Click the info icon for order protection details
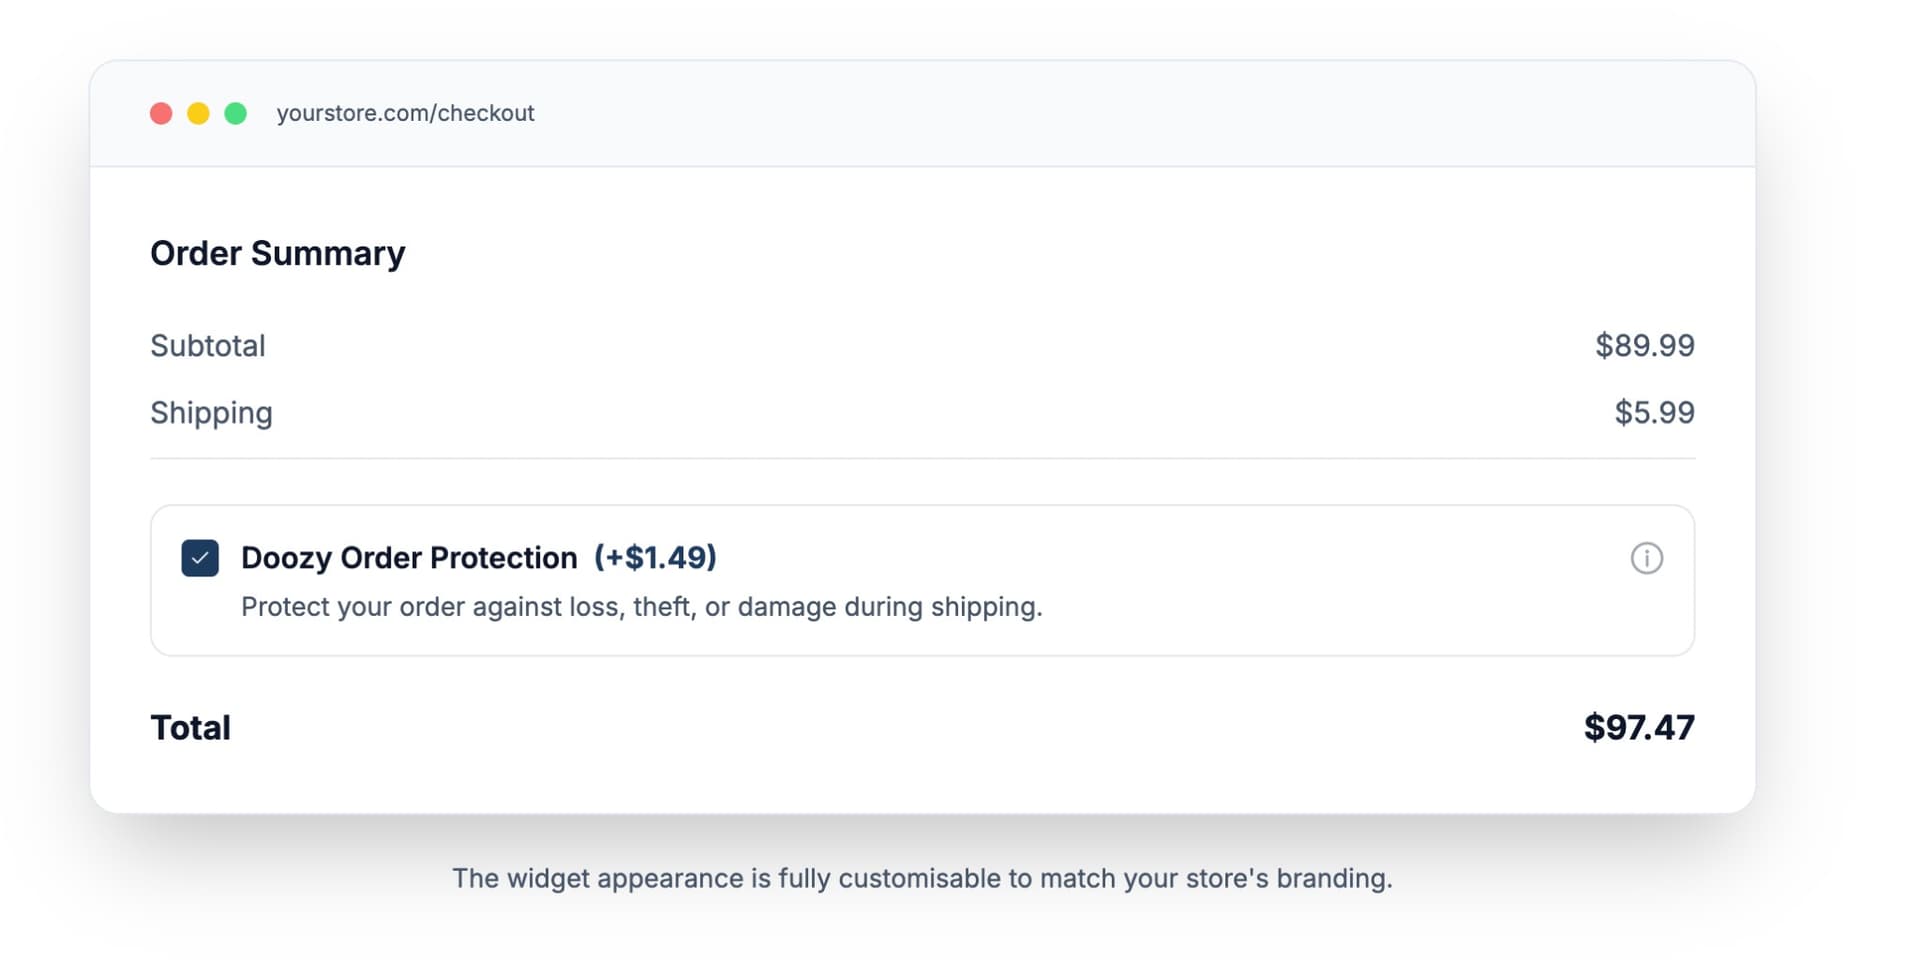 1647,558
